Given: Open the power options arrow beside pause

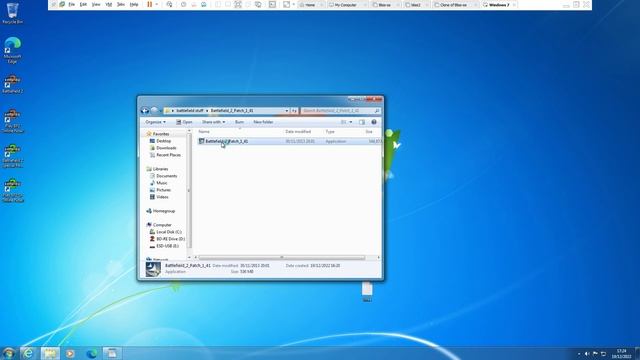Looking at the screenshot, I should 157,4.
